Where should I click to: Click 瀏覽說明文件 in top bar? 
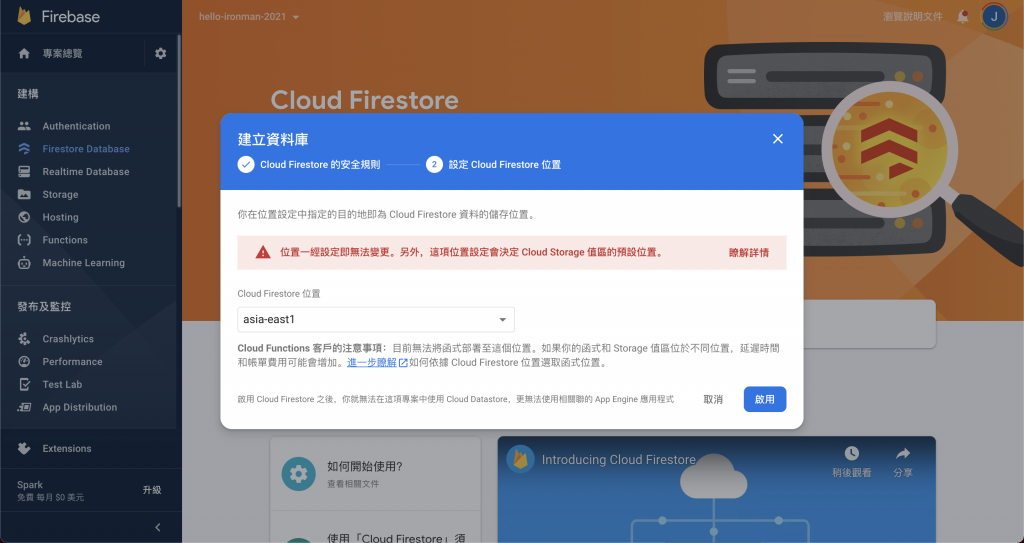point(912,17)
